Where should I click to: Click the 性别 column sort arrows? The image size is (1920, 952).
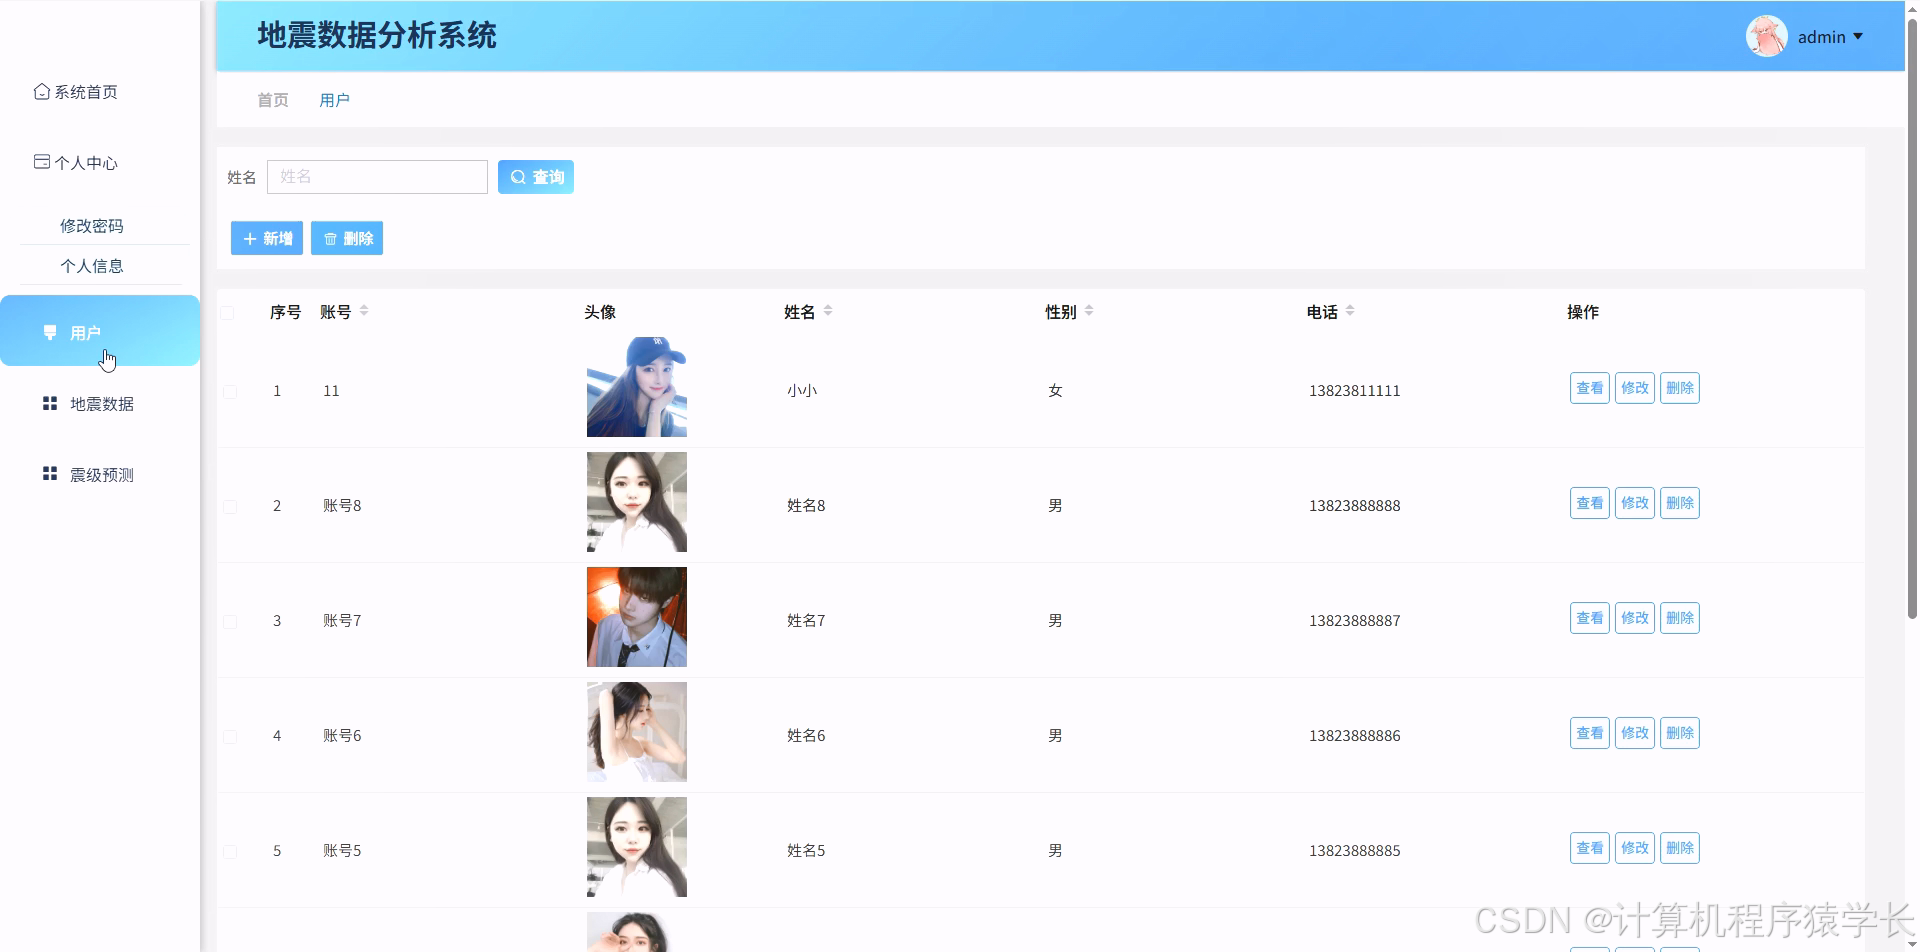1089,311
